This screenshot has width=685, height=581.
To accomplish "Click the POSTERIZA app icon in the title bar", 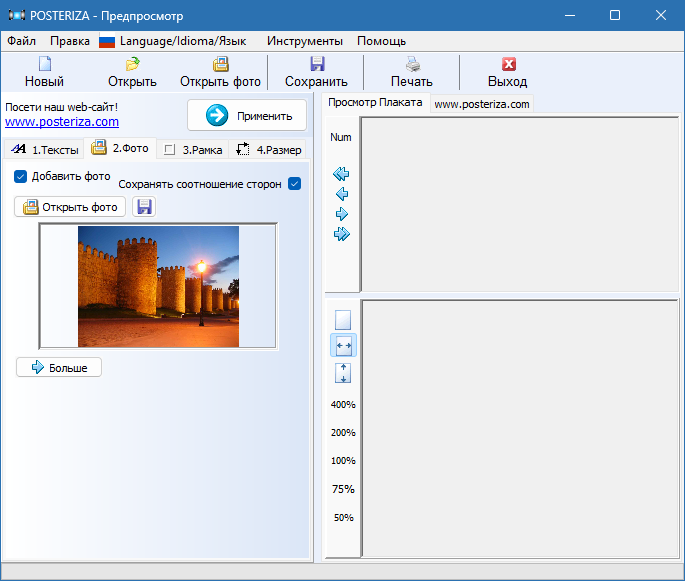I will 17,15.
